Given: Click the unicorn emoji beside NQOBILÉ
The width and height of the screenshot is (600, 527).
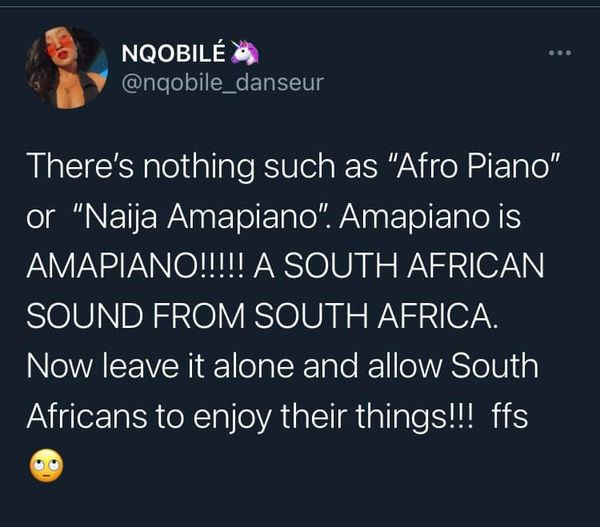Looking at the screenshot, I should 242,53.
